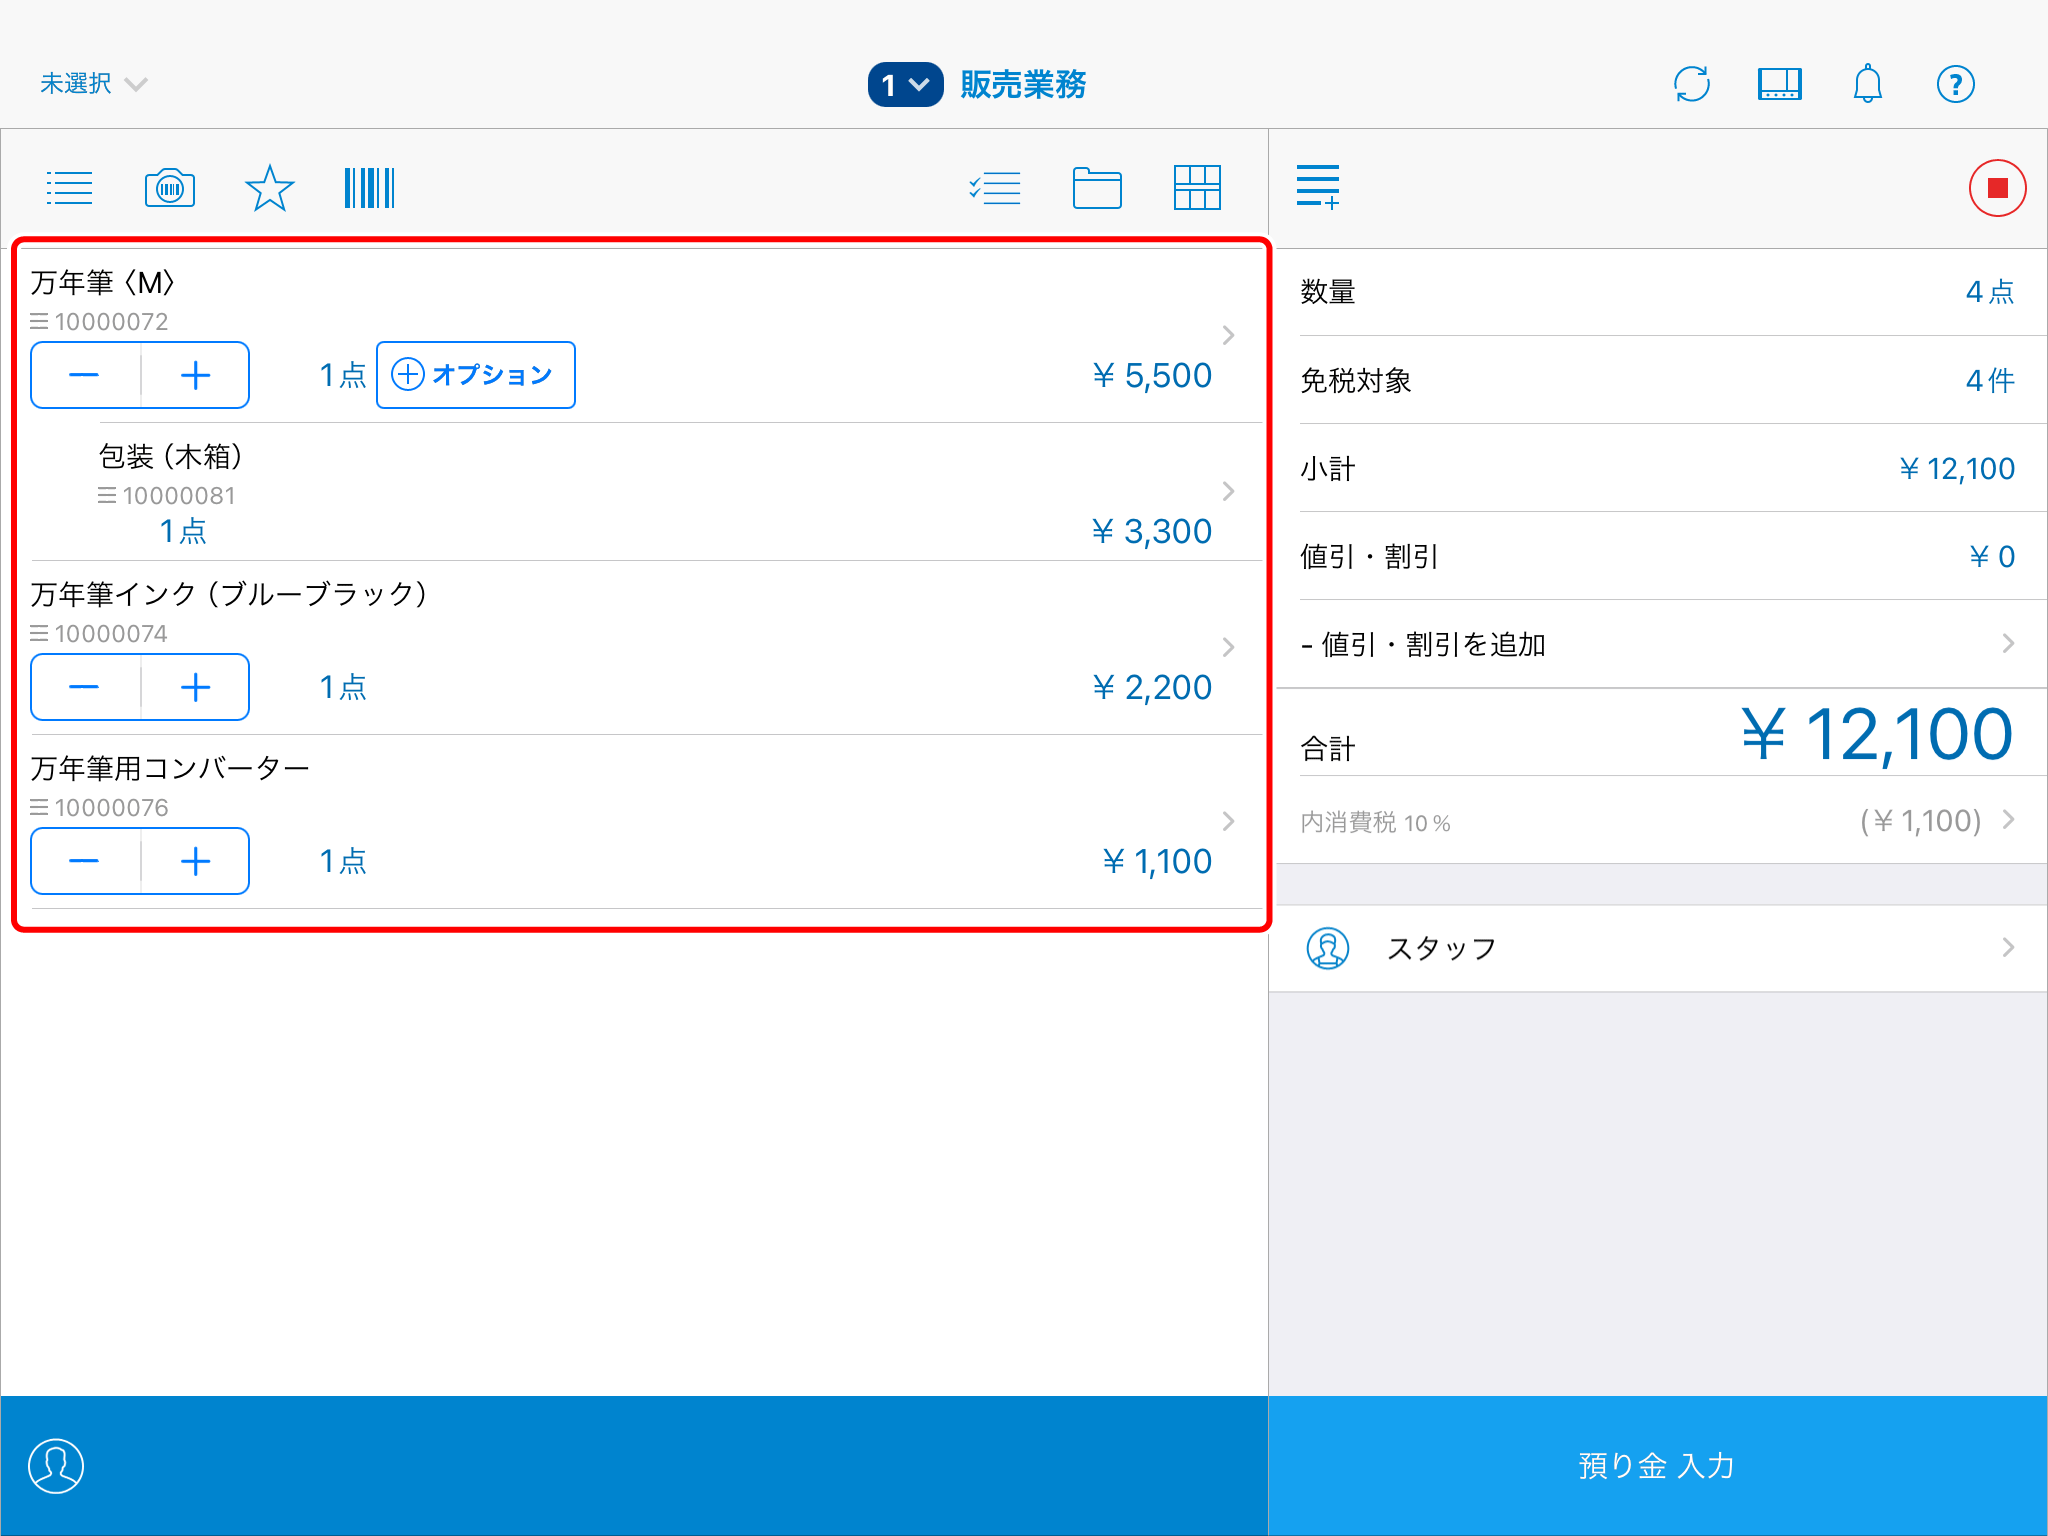This screenshot has width=2048, height=1536.
Task: Open help question mark
Action: pyautogui.click(x=1956, y=84)
